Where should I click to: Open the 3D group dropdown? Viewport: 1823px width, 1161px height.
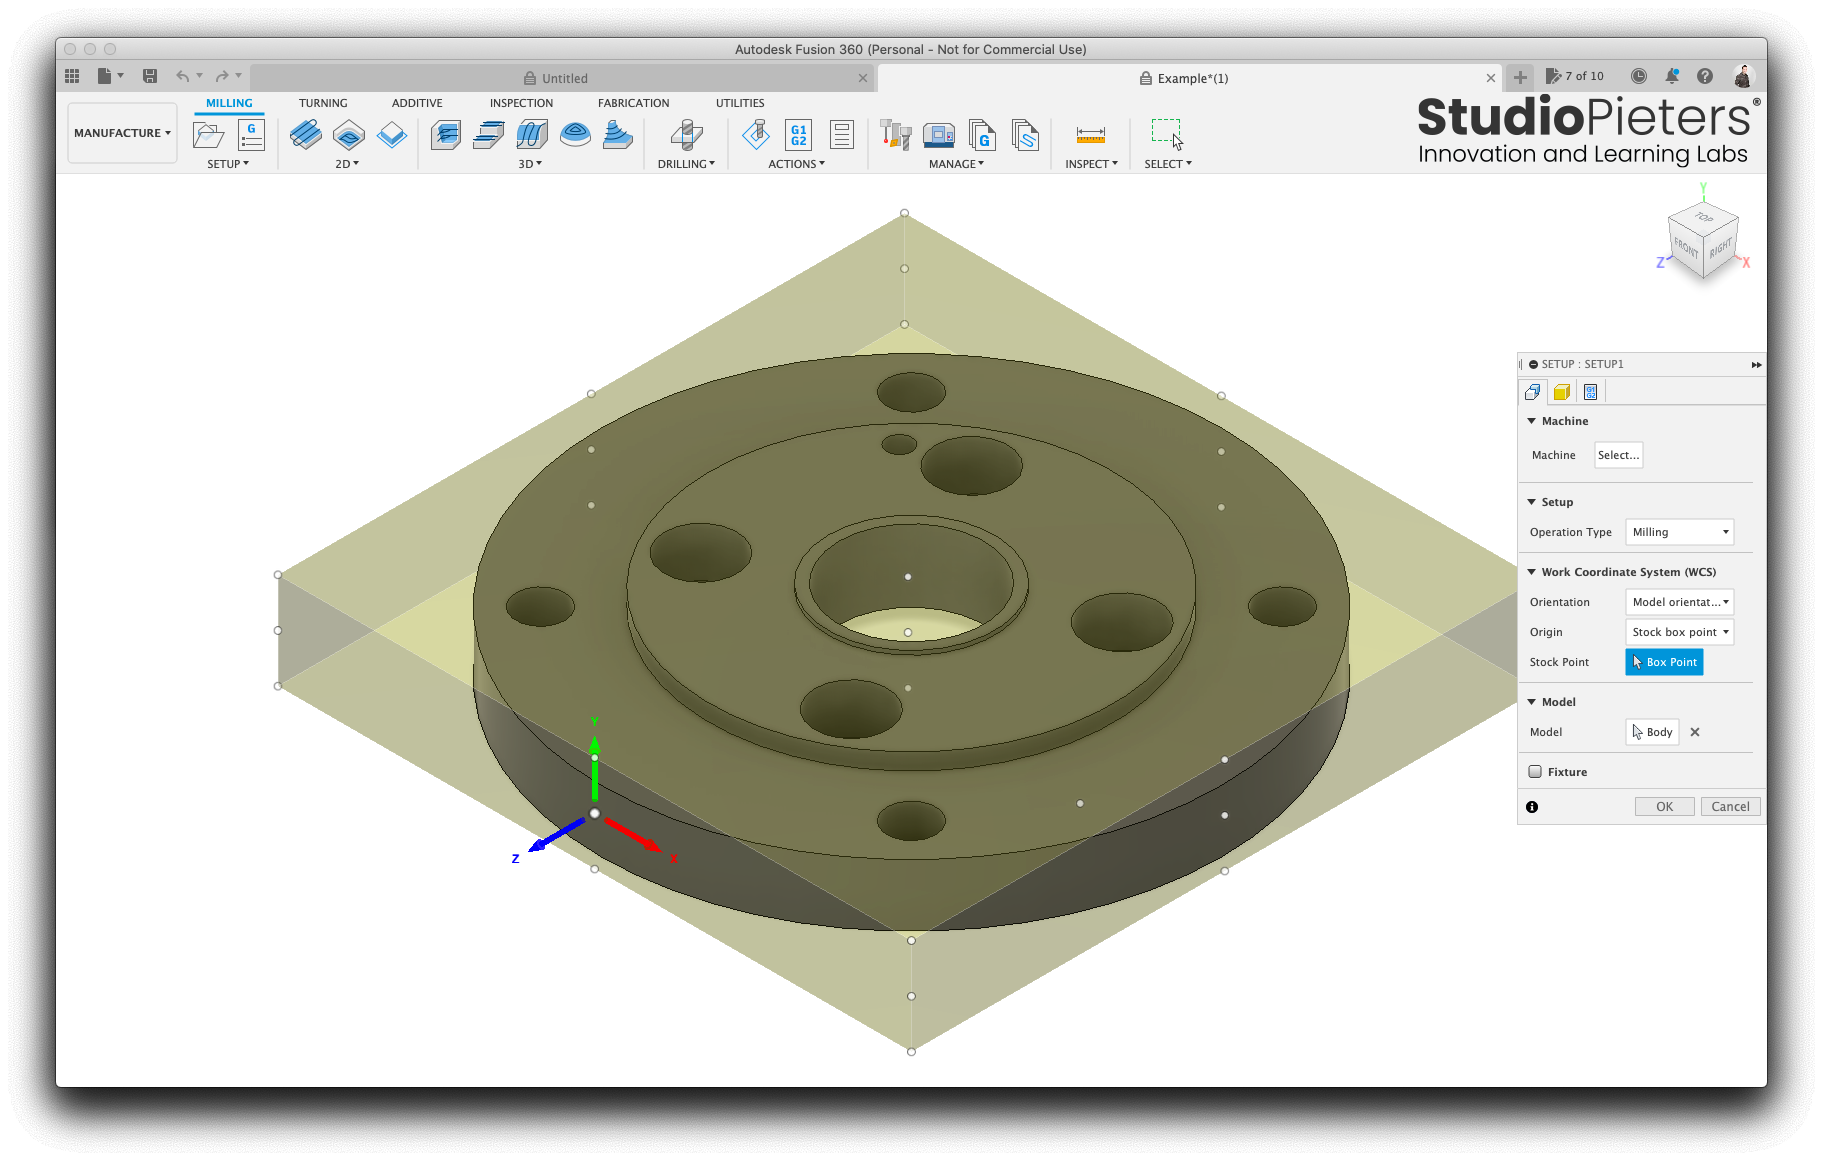point(530,164)
